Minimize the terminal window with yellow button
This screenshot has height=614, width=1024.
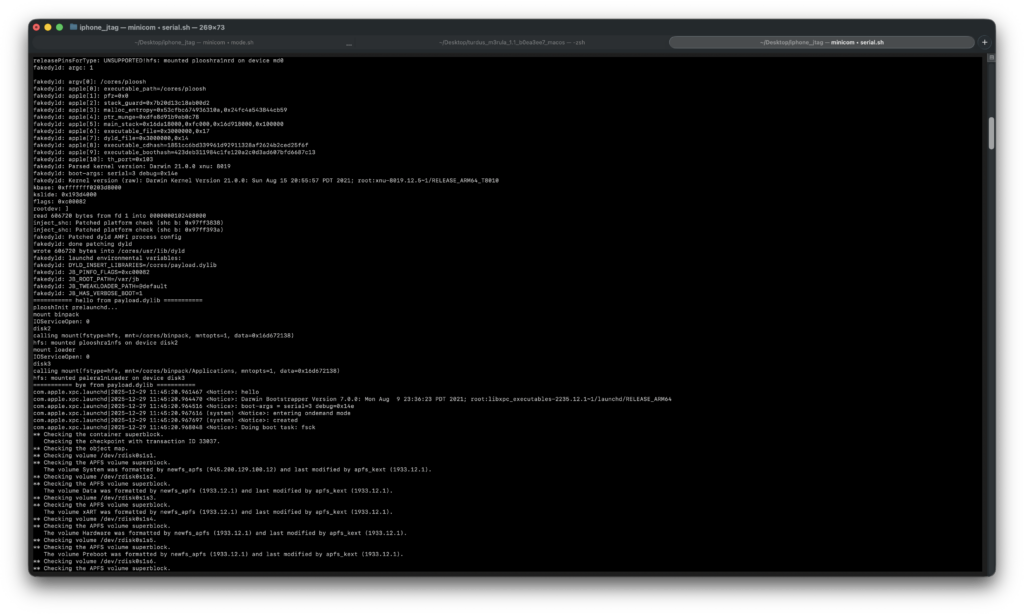(48, 27)
